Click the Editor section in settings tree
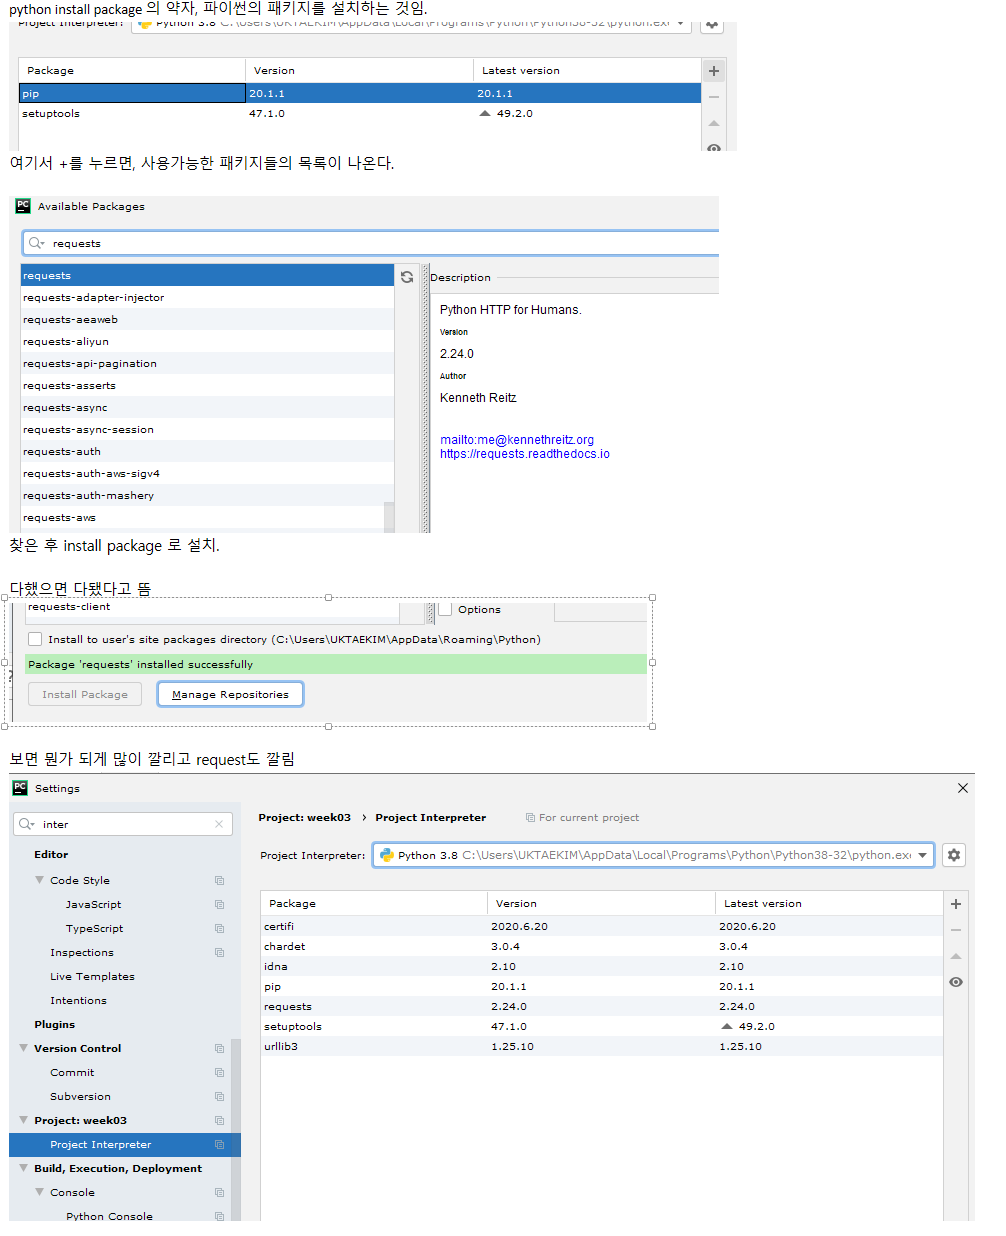1006x1236 pixels. [x=51, y=854]
